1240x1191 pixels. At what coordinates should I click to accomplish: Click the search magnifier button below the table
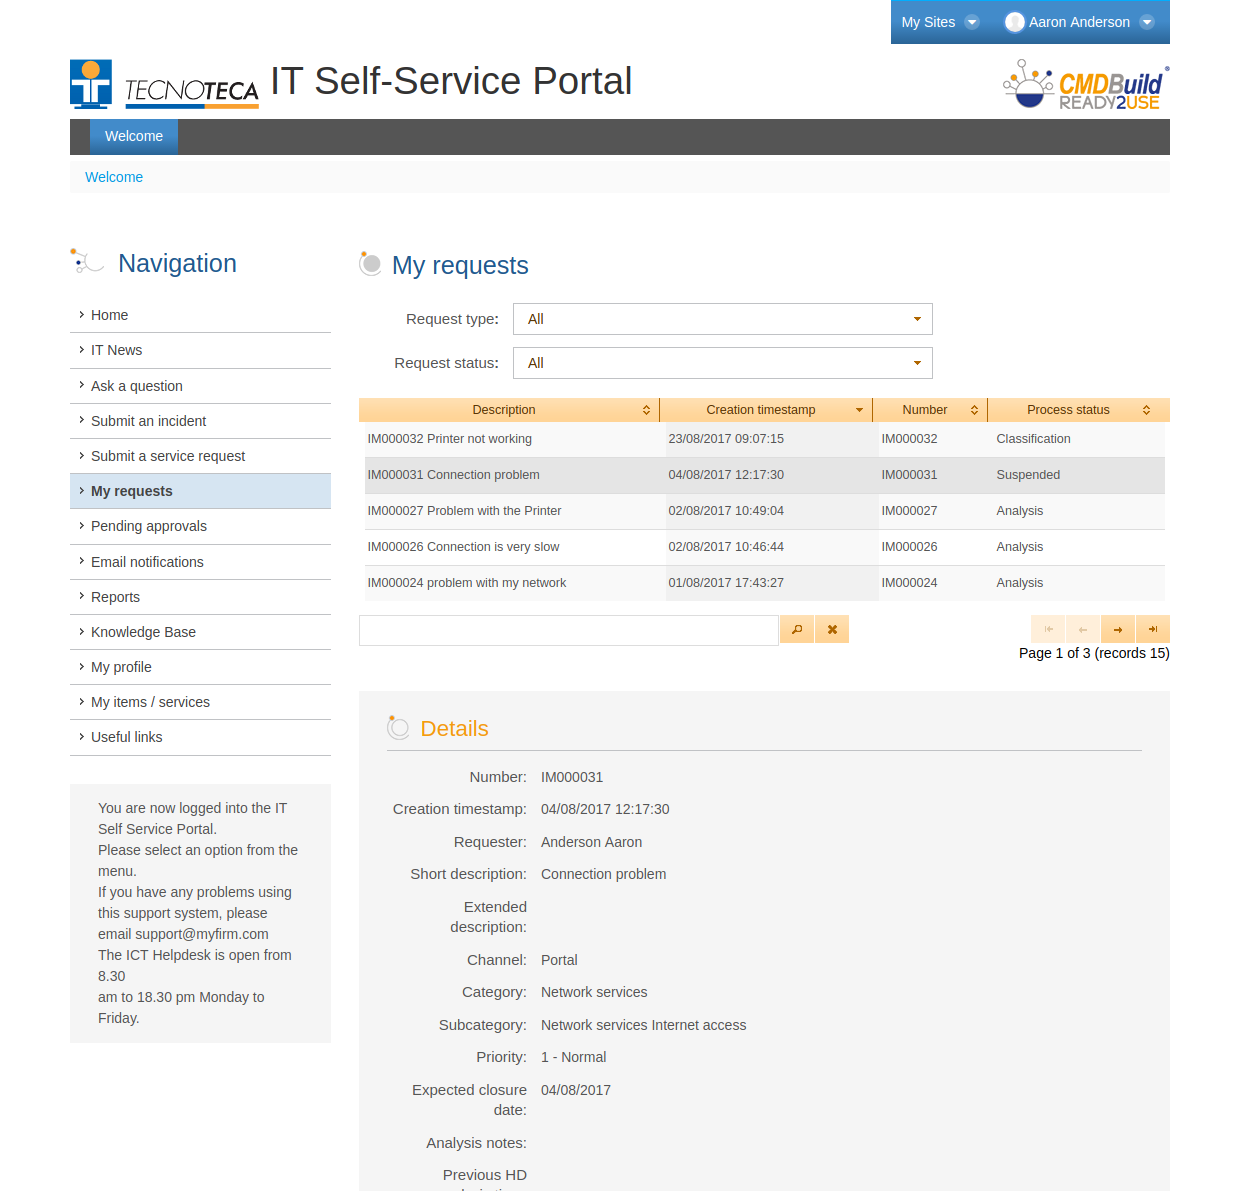[x=796, y=629]
